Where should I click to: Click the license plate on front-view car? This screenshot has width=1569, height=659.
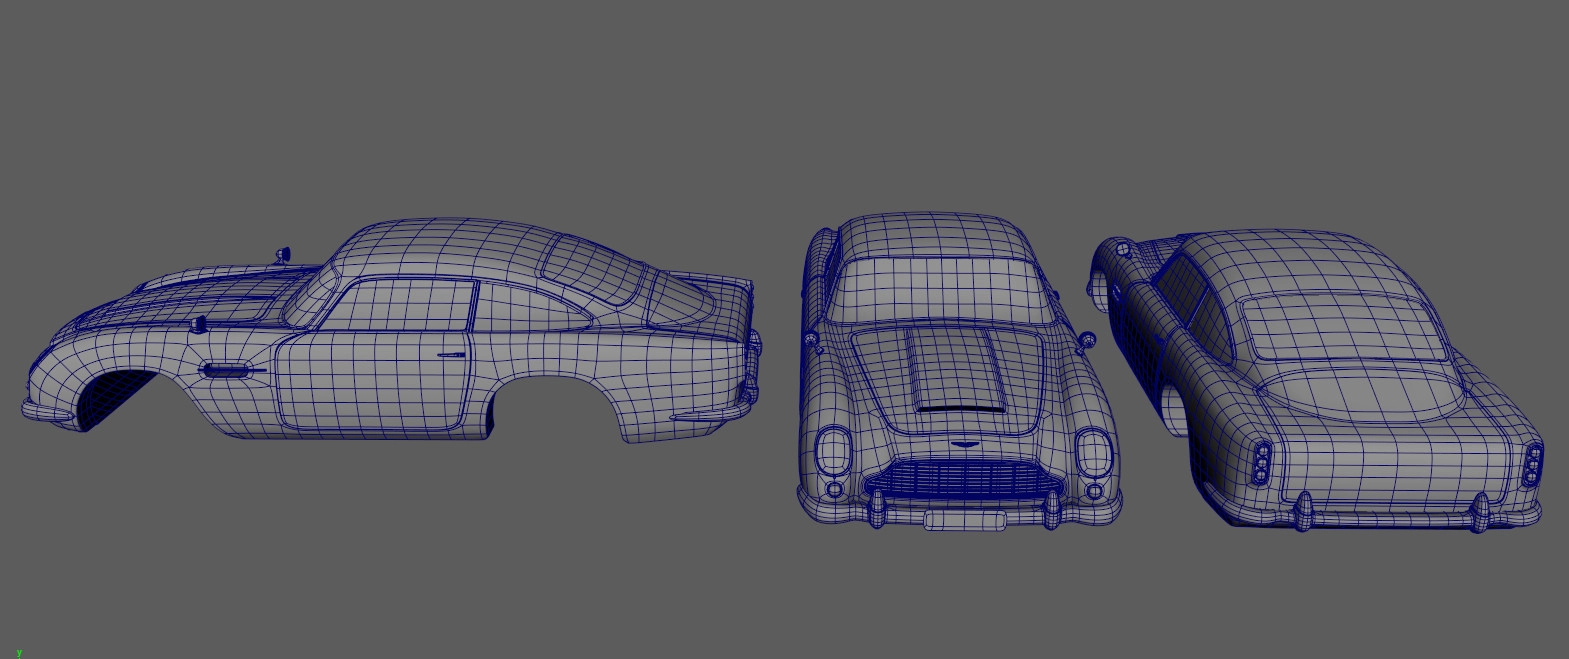coord(964,520)
